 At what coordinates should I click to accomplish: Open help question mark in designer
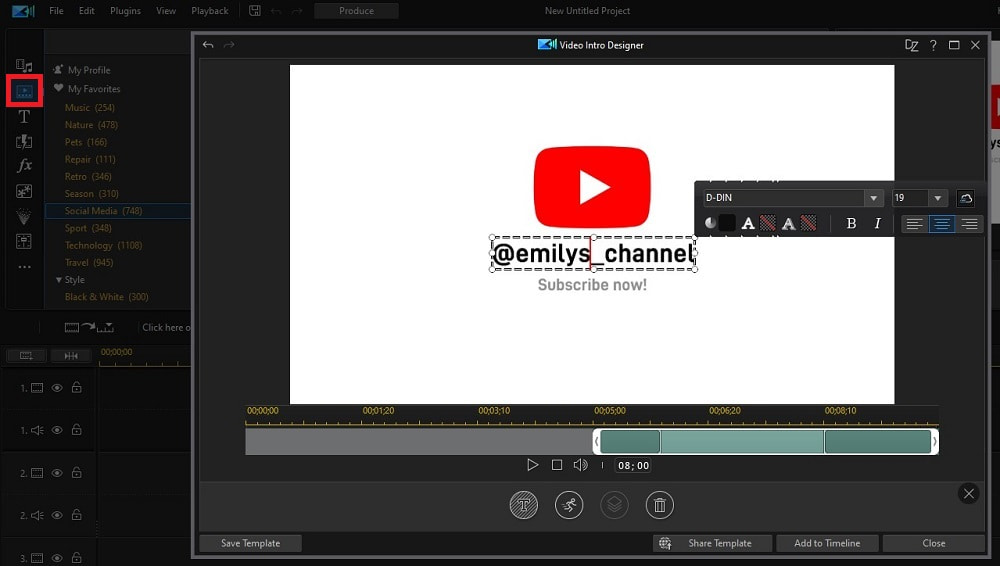(x=933, y=45)
